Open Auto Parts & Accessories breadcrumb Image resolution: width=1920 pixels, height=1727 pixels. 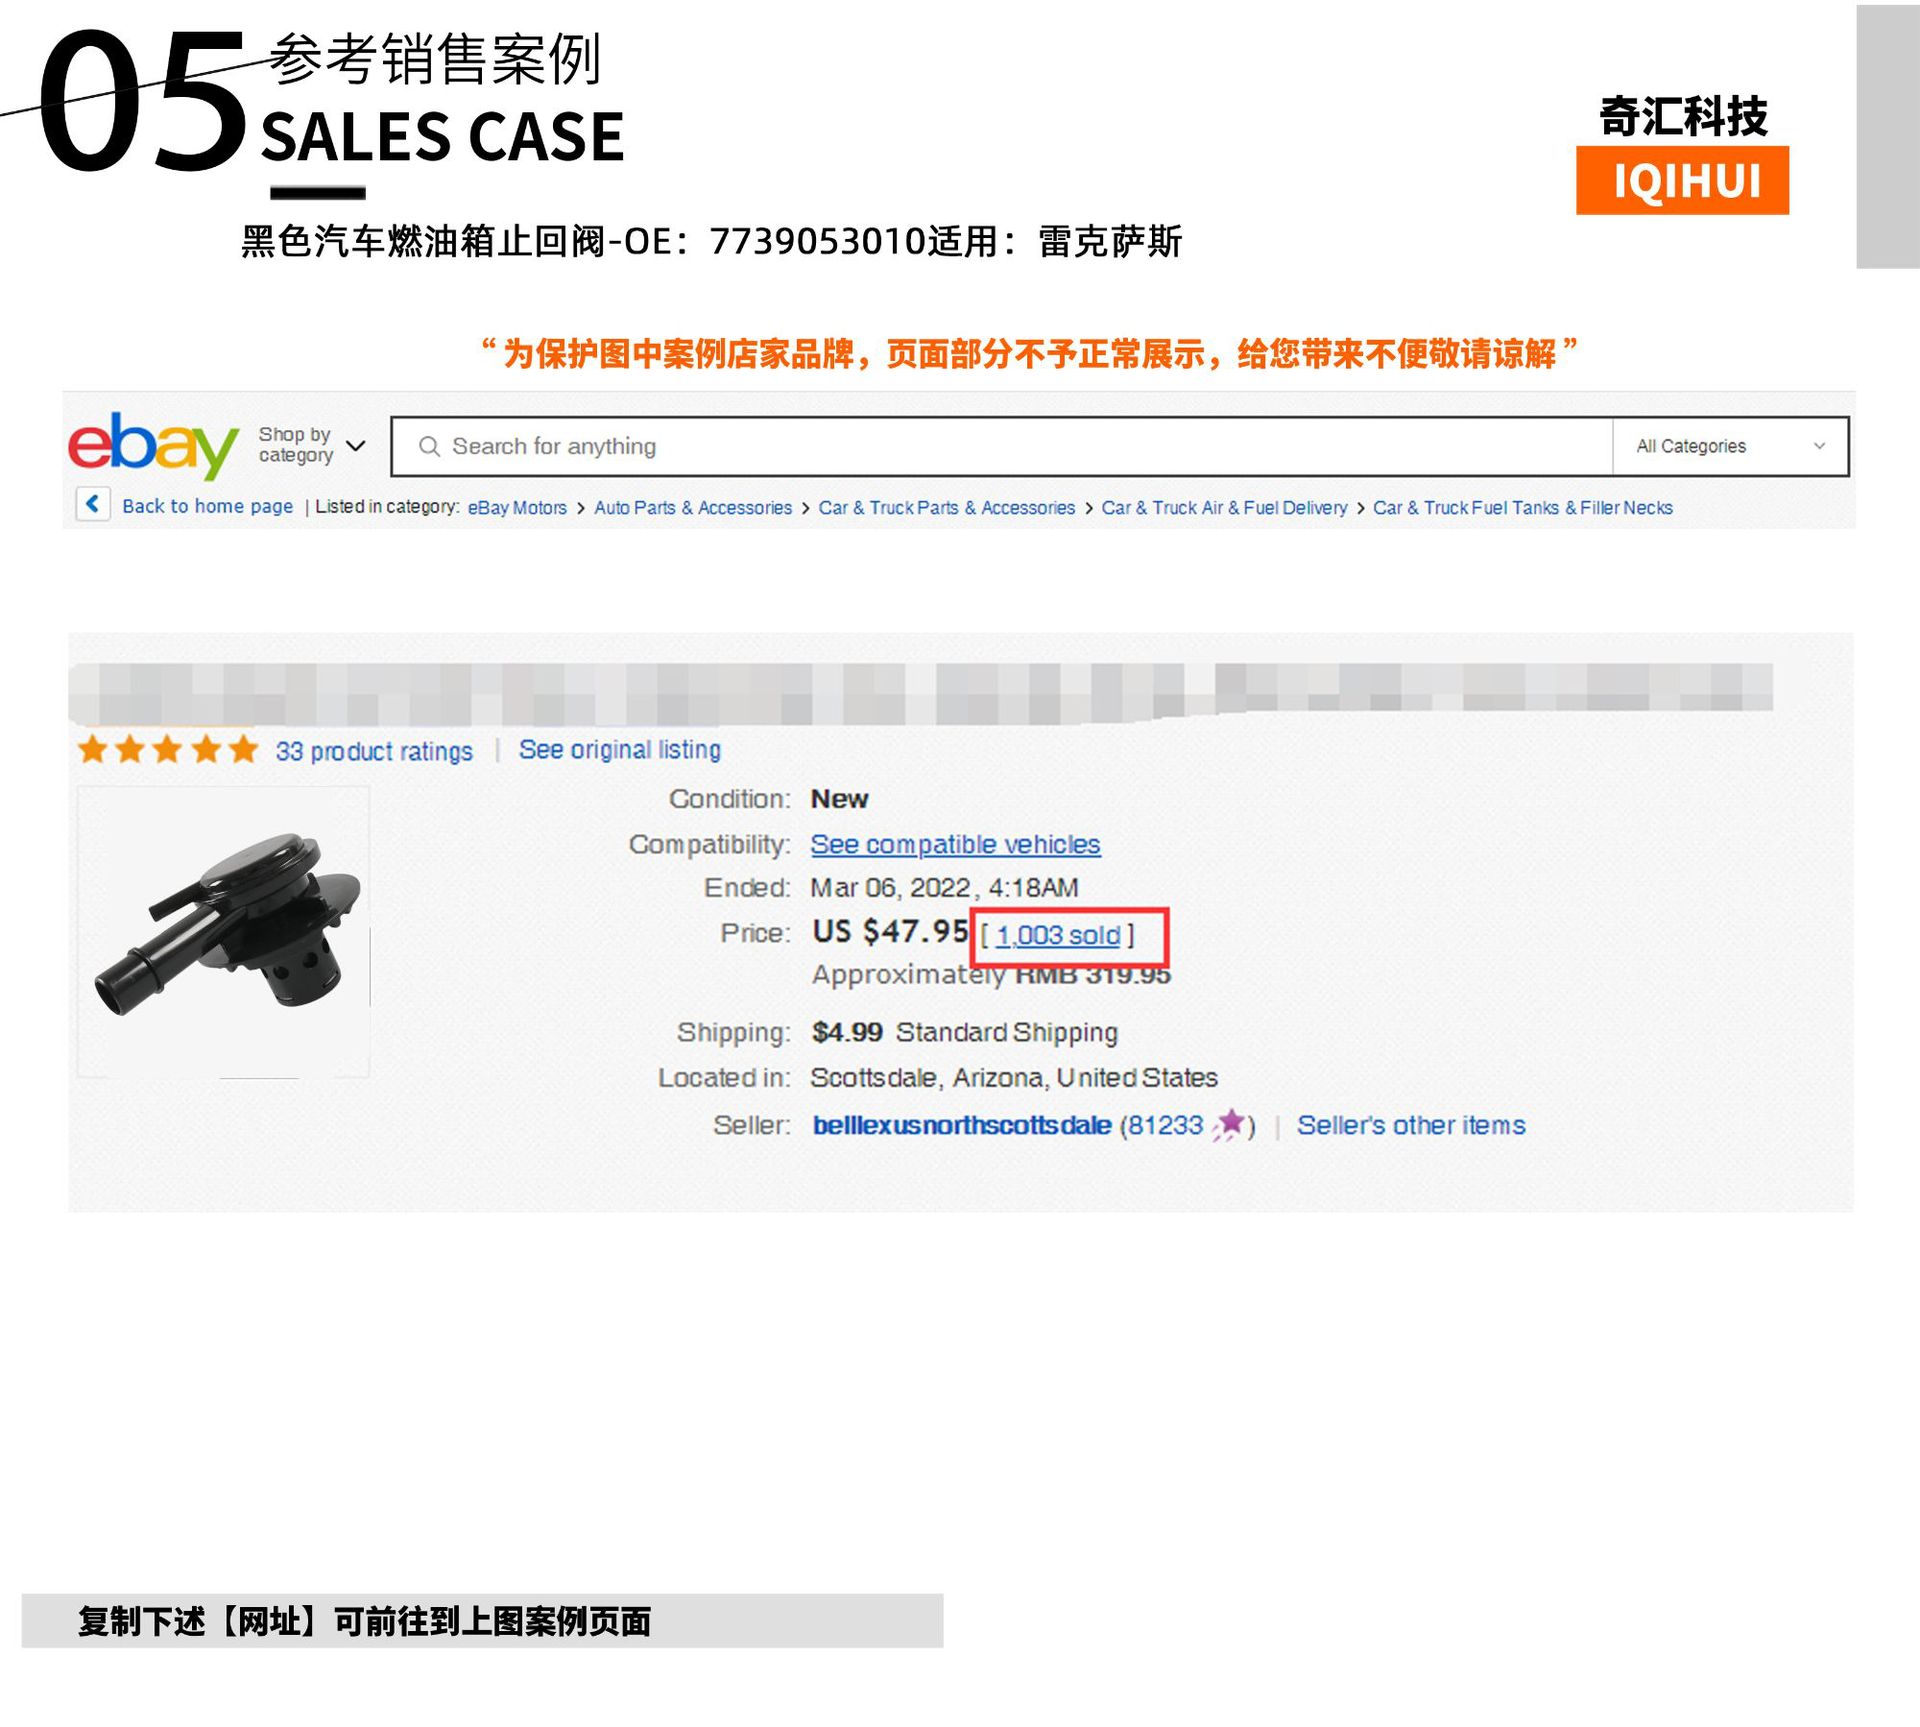click(x=693, y=508)
